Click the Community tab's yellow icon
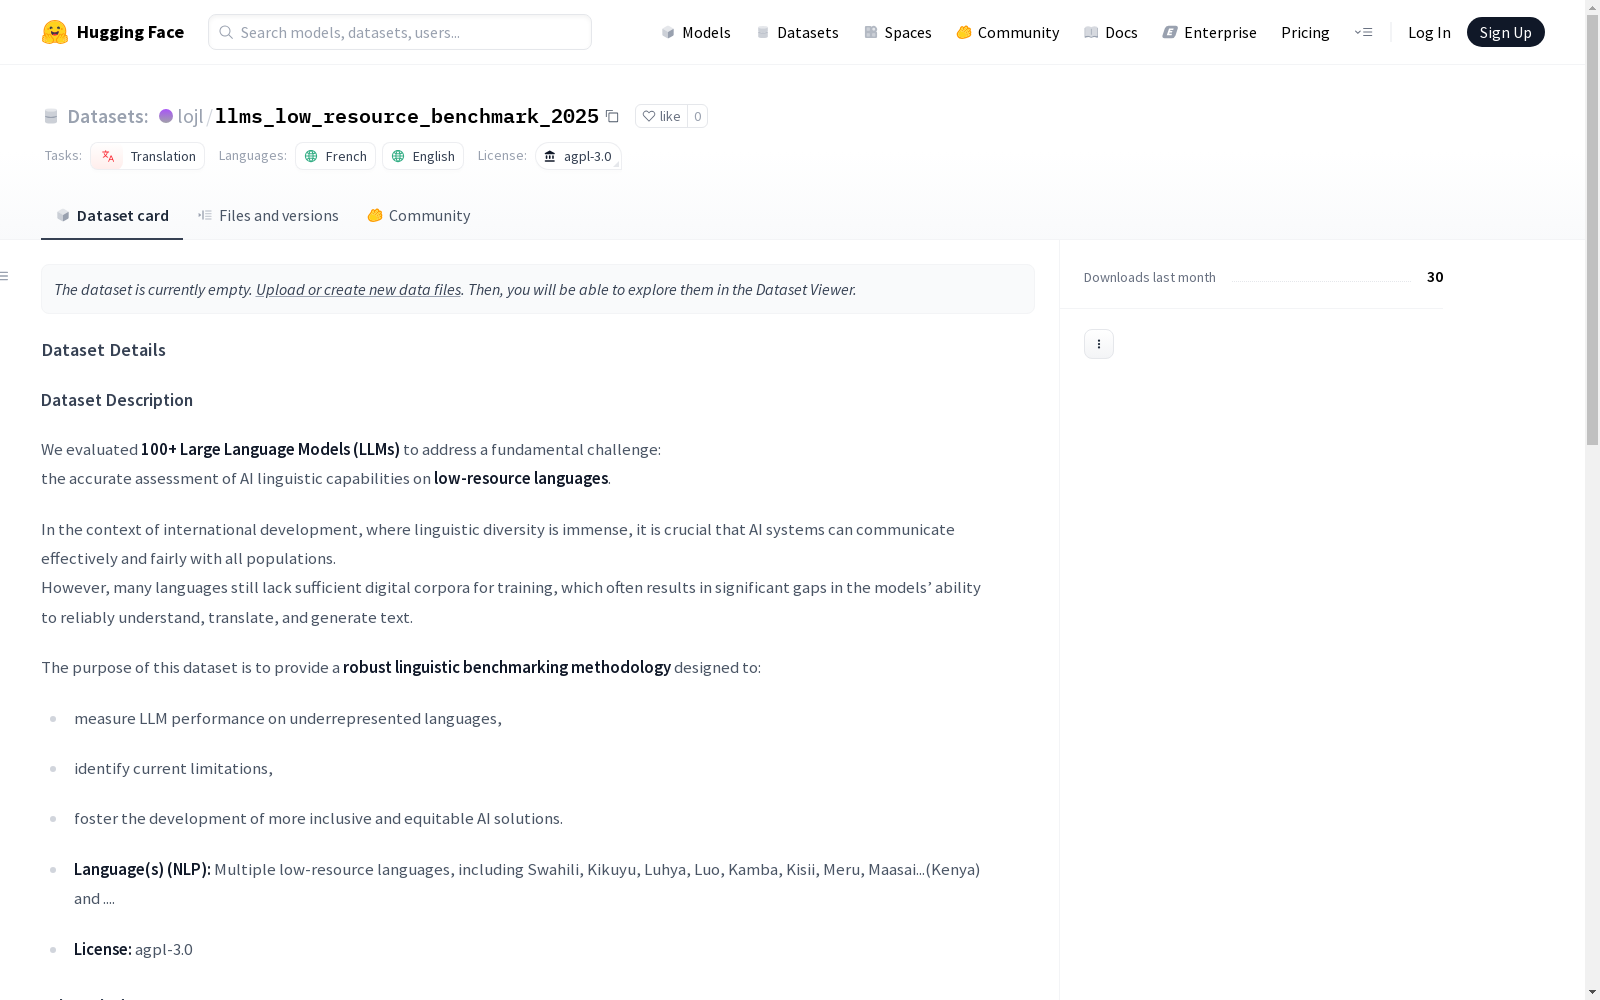This screenshot has height=1000, width=1600. click(375, 215)
